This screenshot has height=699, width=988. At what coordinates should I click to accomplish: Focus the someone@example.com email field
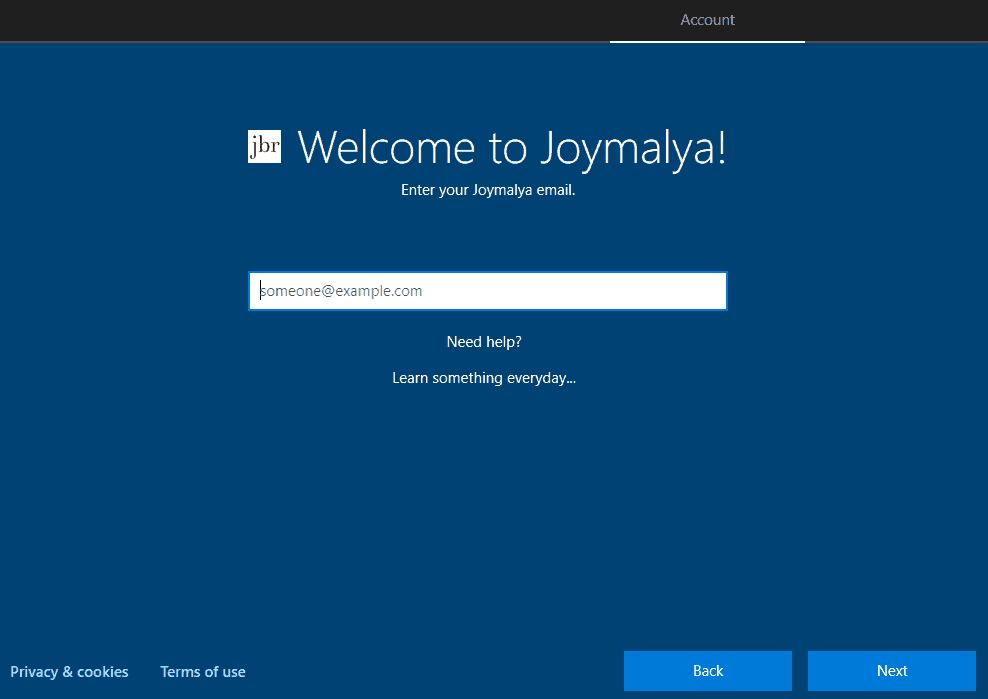tap(488, 291)
